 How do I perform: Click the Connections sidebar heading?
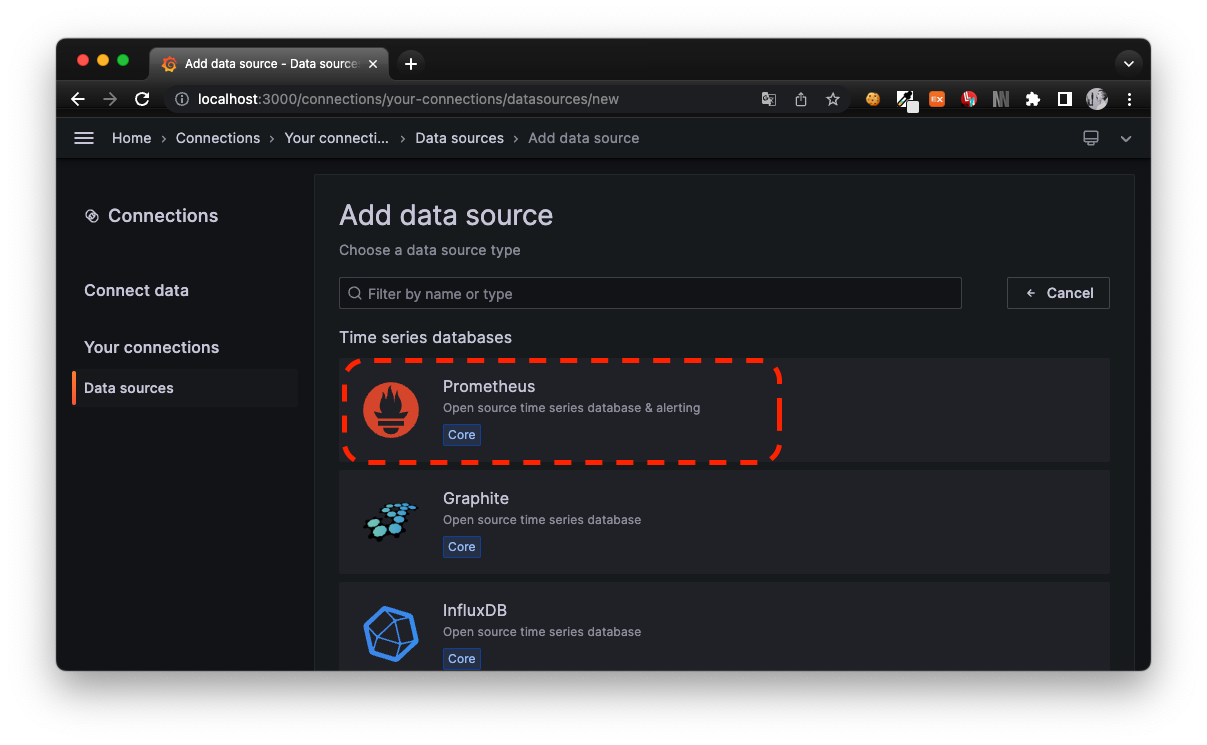point(163,216)
